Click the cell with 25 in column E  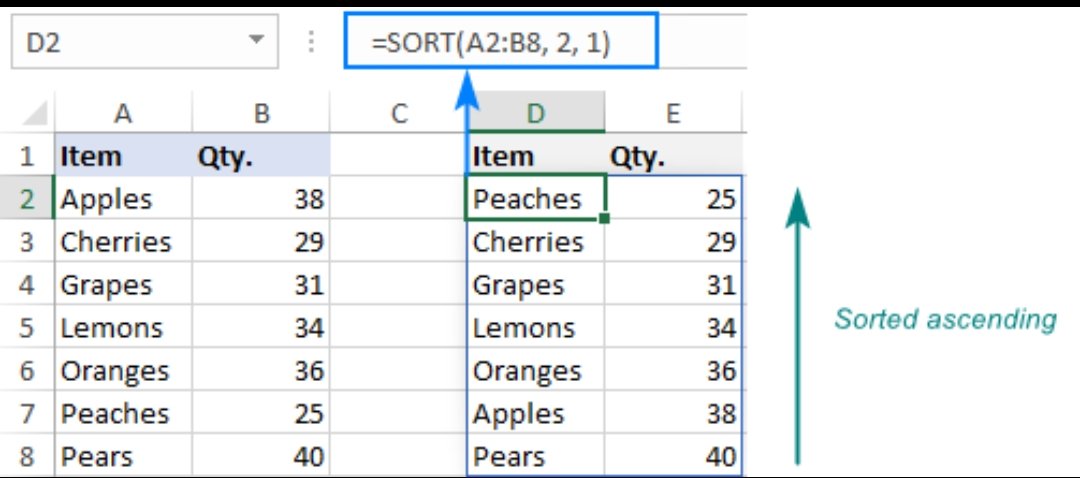tap(673, 200)
